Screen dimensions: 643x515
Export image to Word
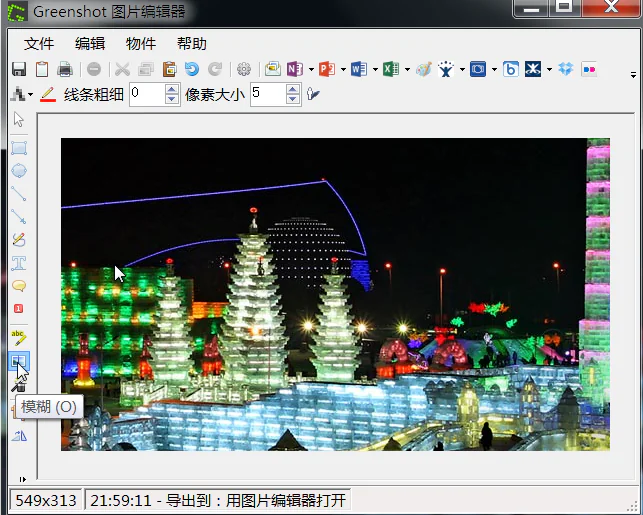[x=359, y=69]
